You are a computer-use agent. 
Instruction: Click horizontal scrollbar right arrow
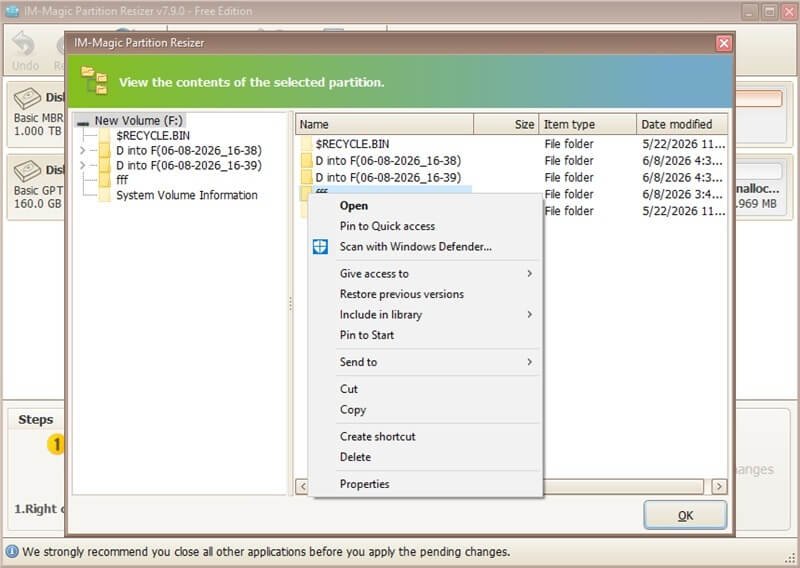click(x=719, y=486)
